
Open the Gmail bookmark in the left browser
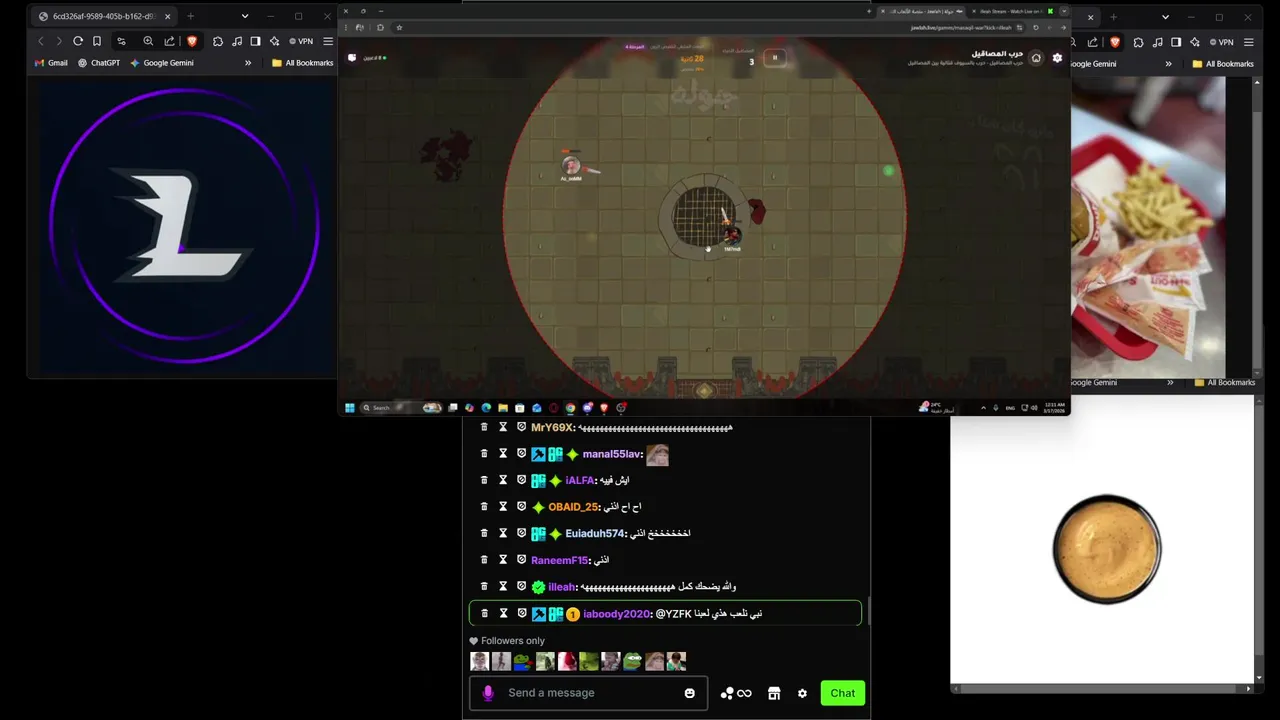pos(51,62)
